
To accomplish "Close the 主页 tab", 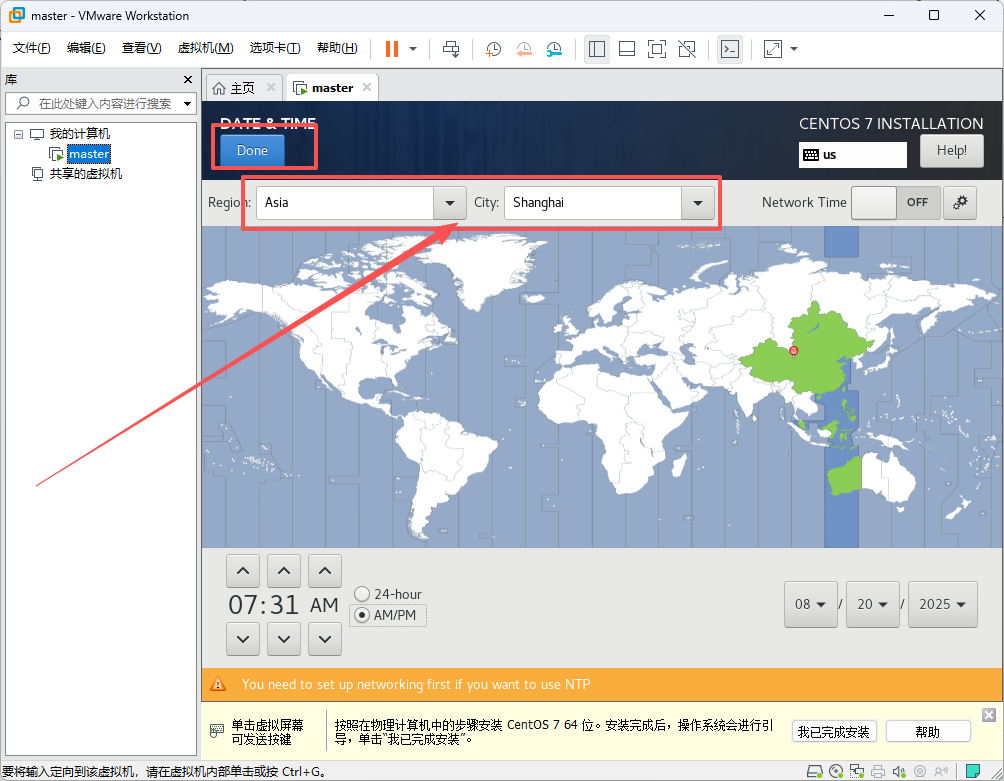I will coord(271,87).
